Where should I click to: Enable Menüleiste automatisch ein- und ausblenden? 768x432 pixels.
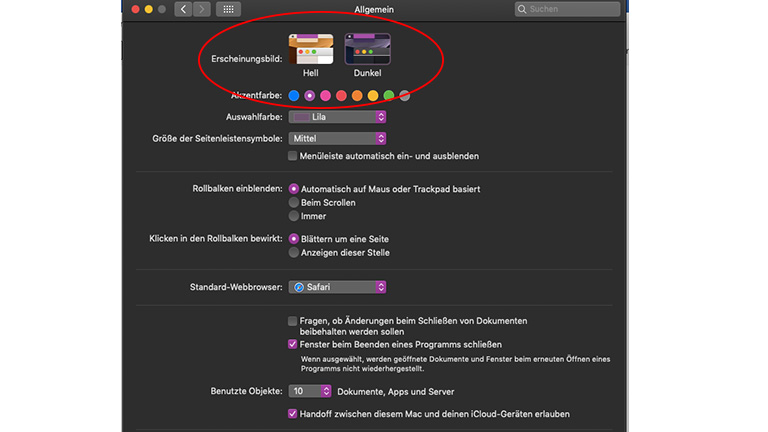[293, 156]
